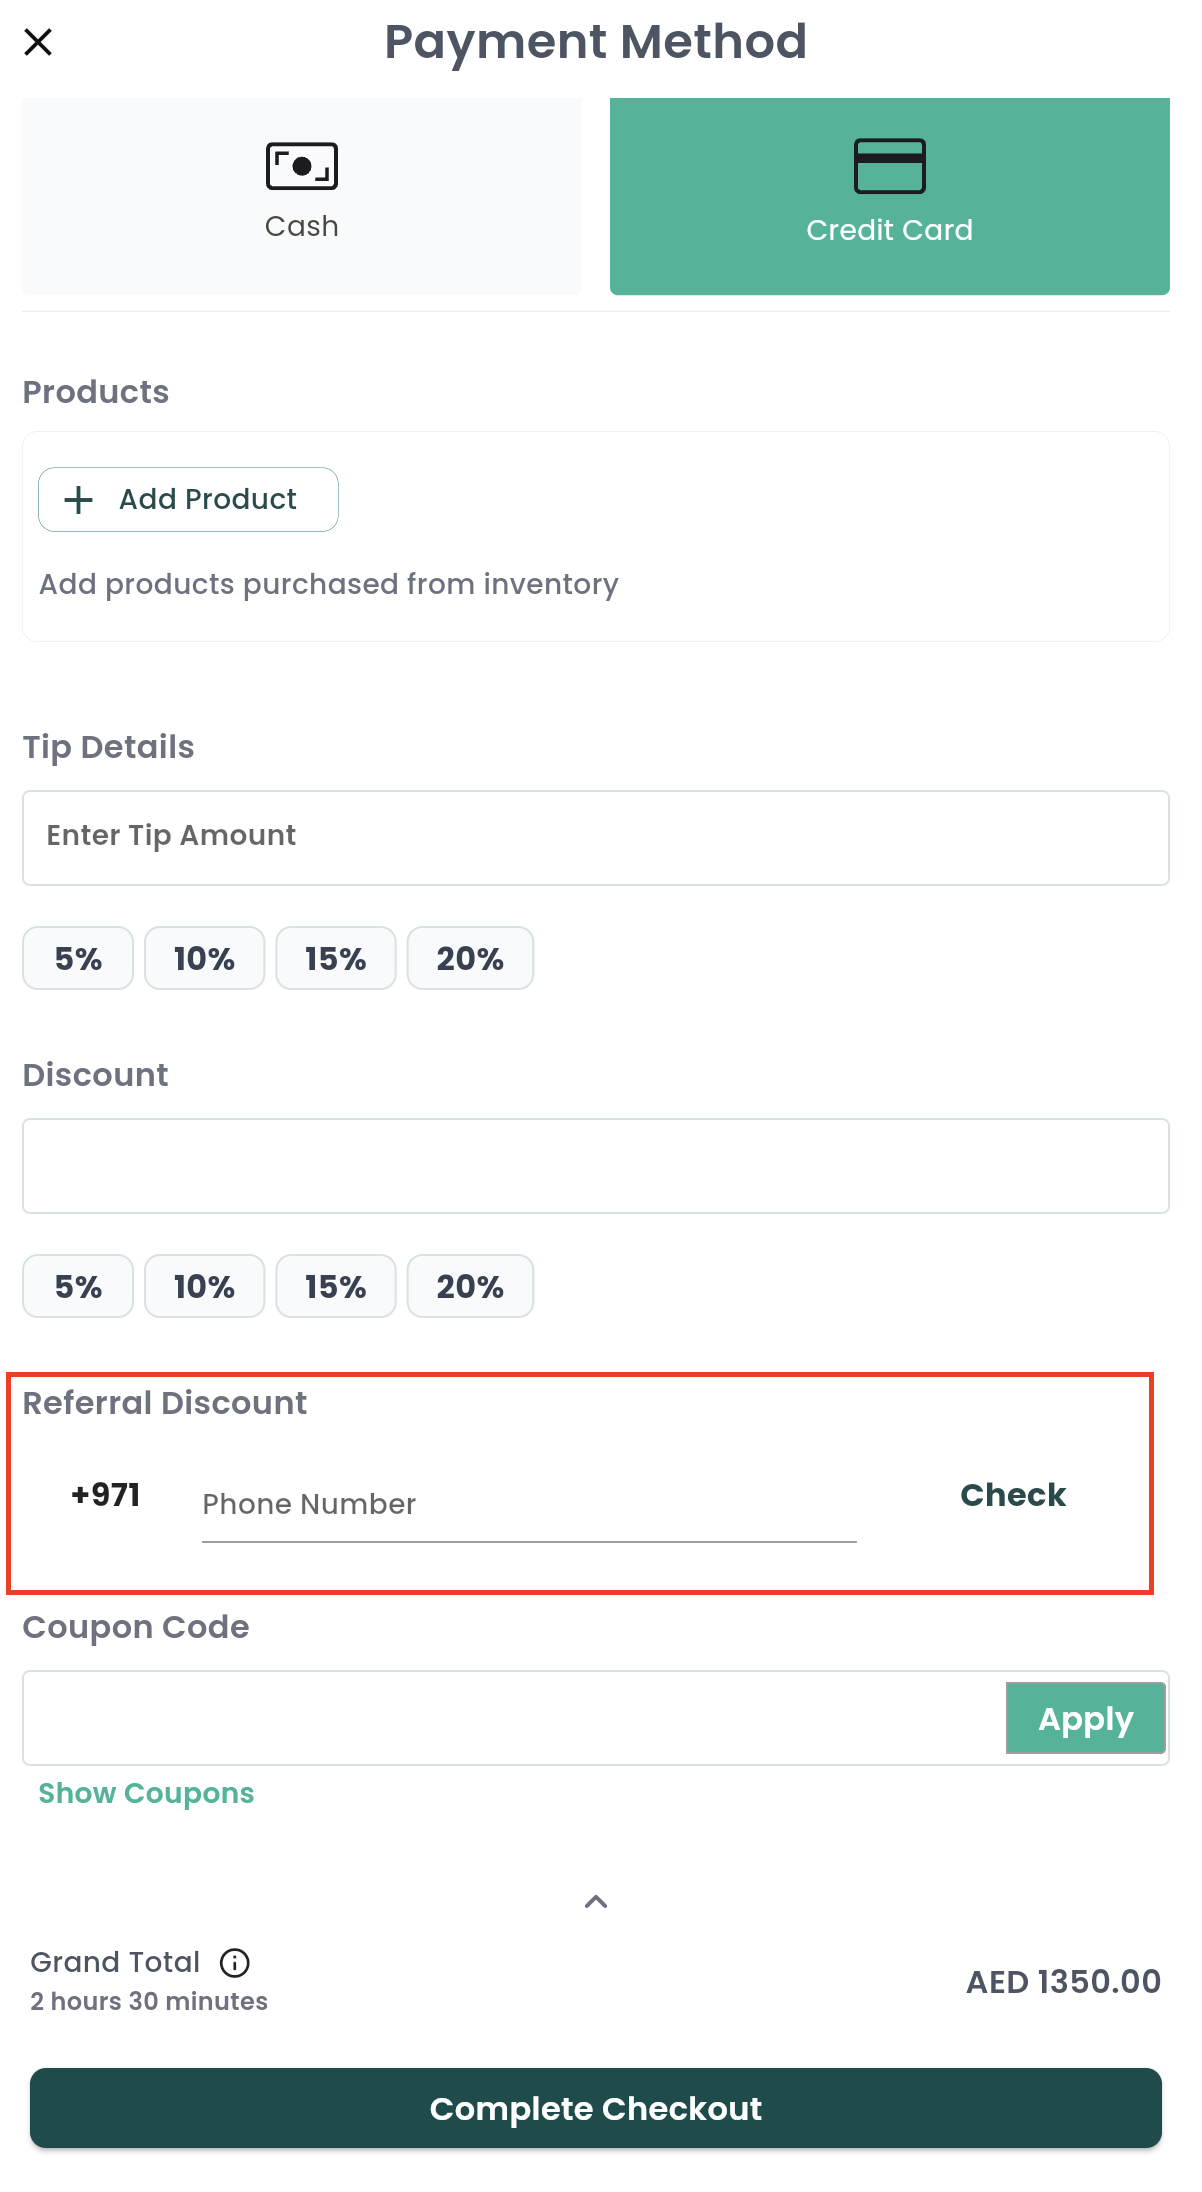Apply the 20% tip option

click(x=470, y=957)
